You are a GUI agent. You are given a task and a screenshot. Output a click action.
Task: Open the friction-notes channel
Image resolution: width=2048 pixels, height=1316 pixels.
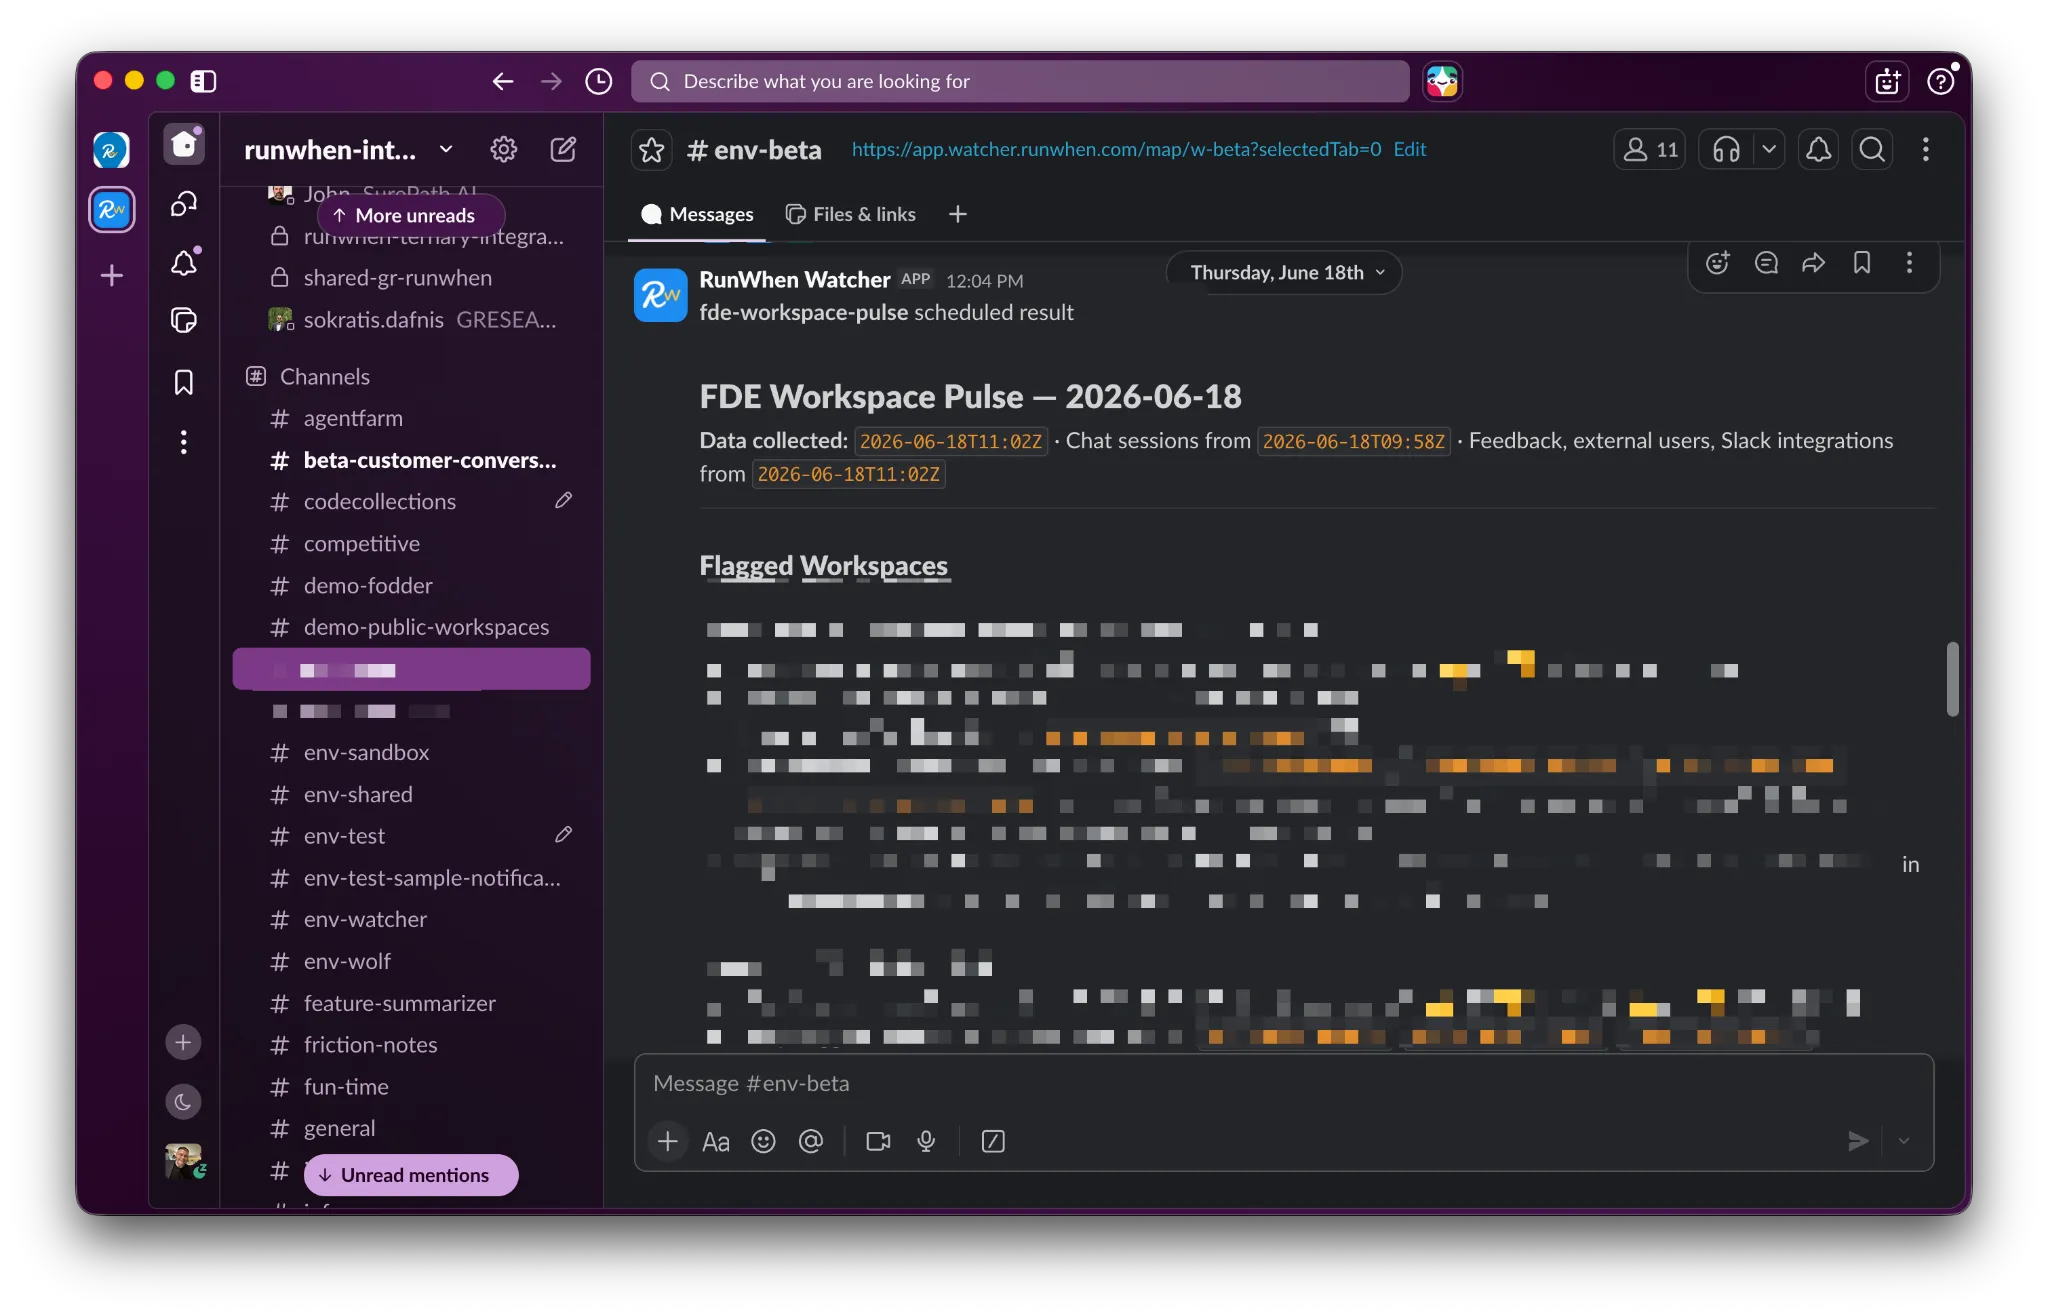point(411,1045)
